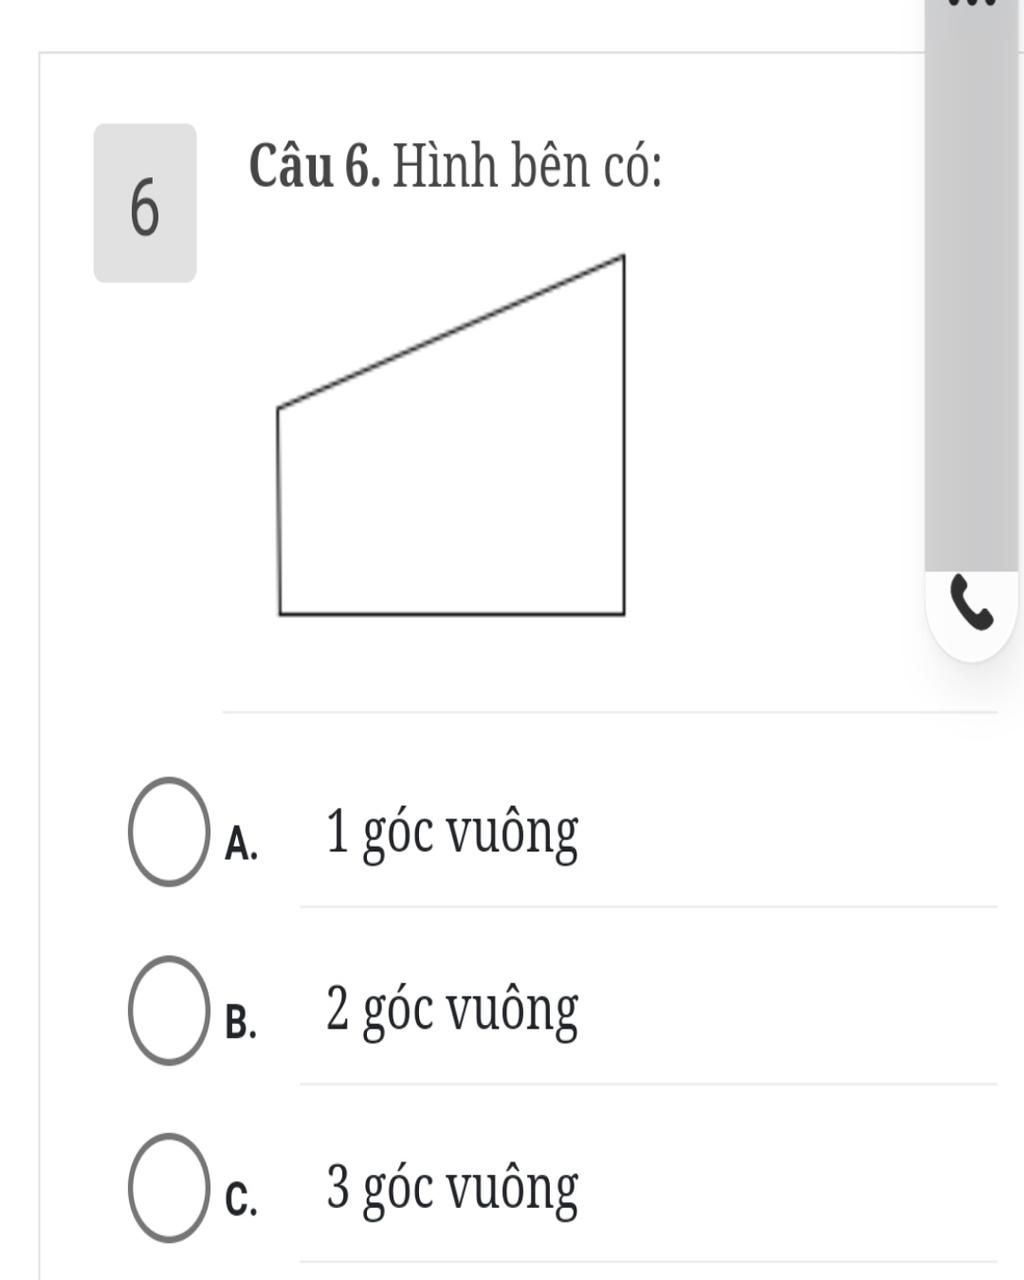
Task: Choose the '2 góc vuông' answer text
Action: (452, 1012)
